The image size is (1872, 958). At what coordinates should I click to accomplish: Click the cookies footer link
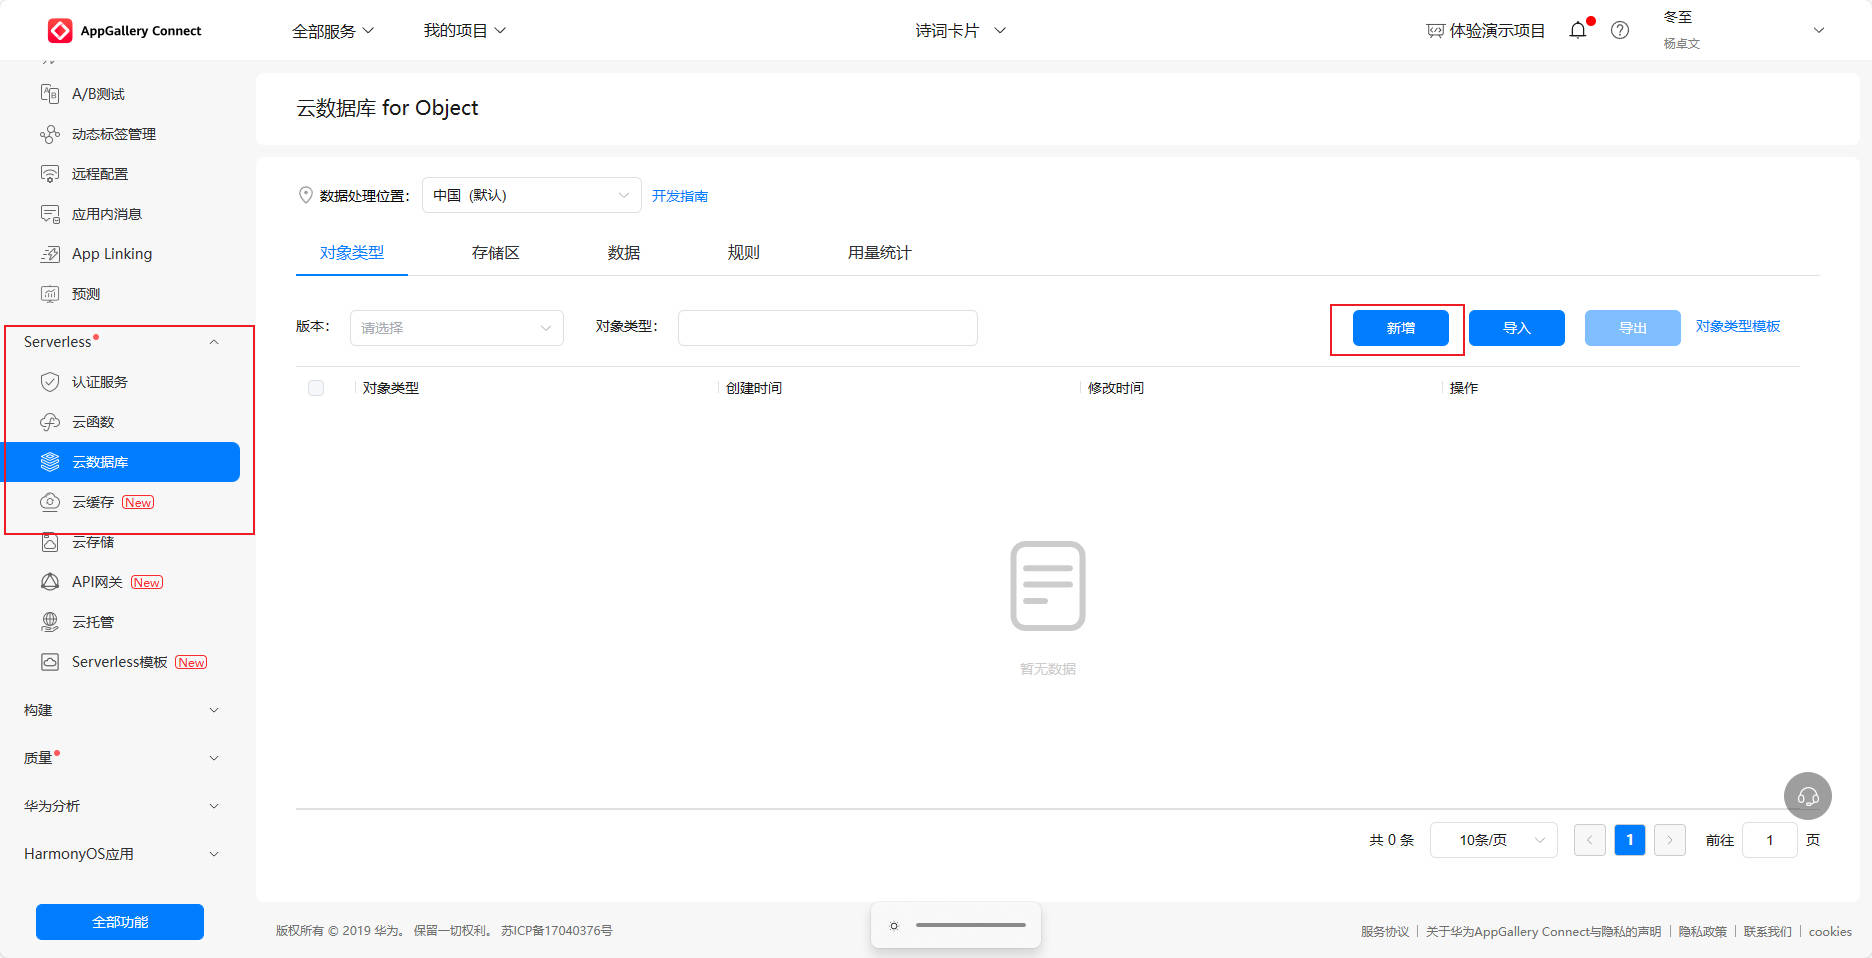(x=1830, y=931)
